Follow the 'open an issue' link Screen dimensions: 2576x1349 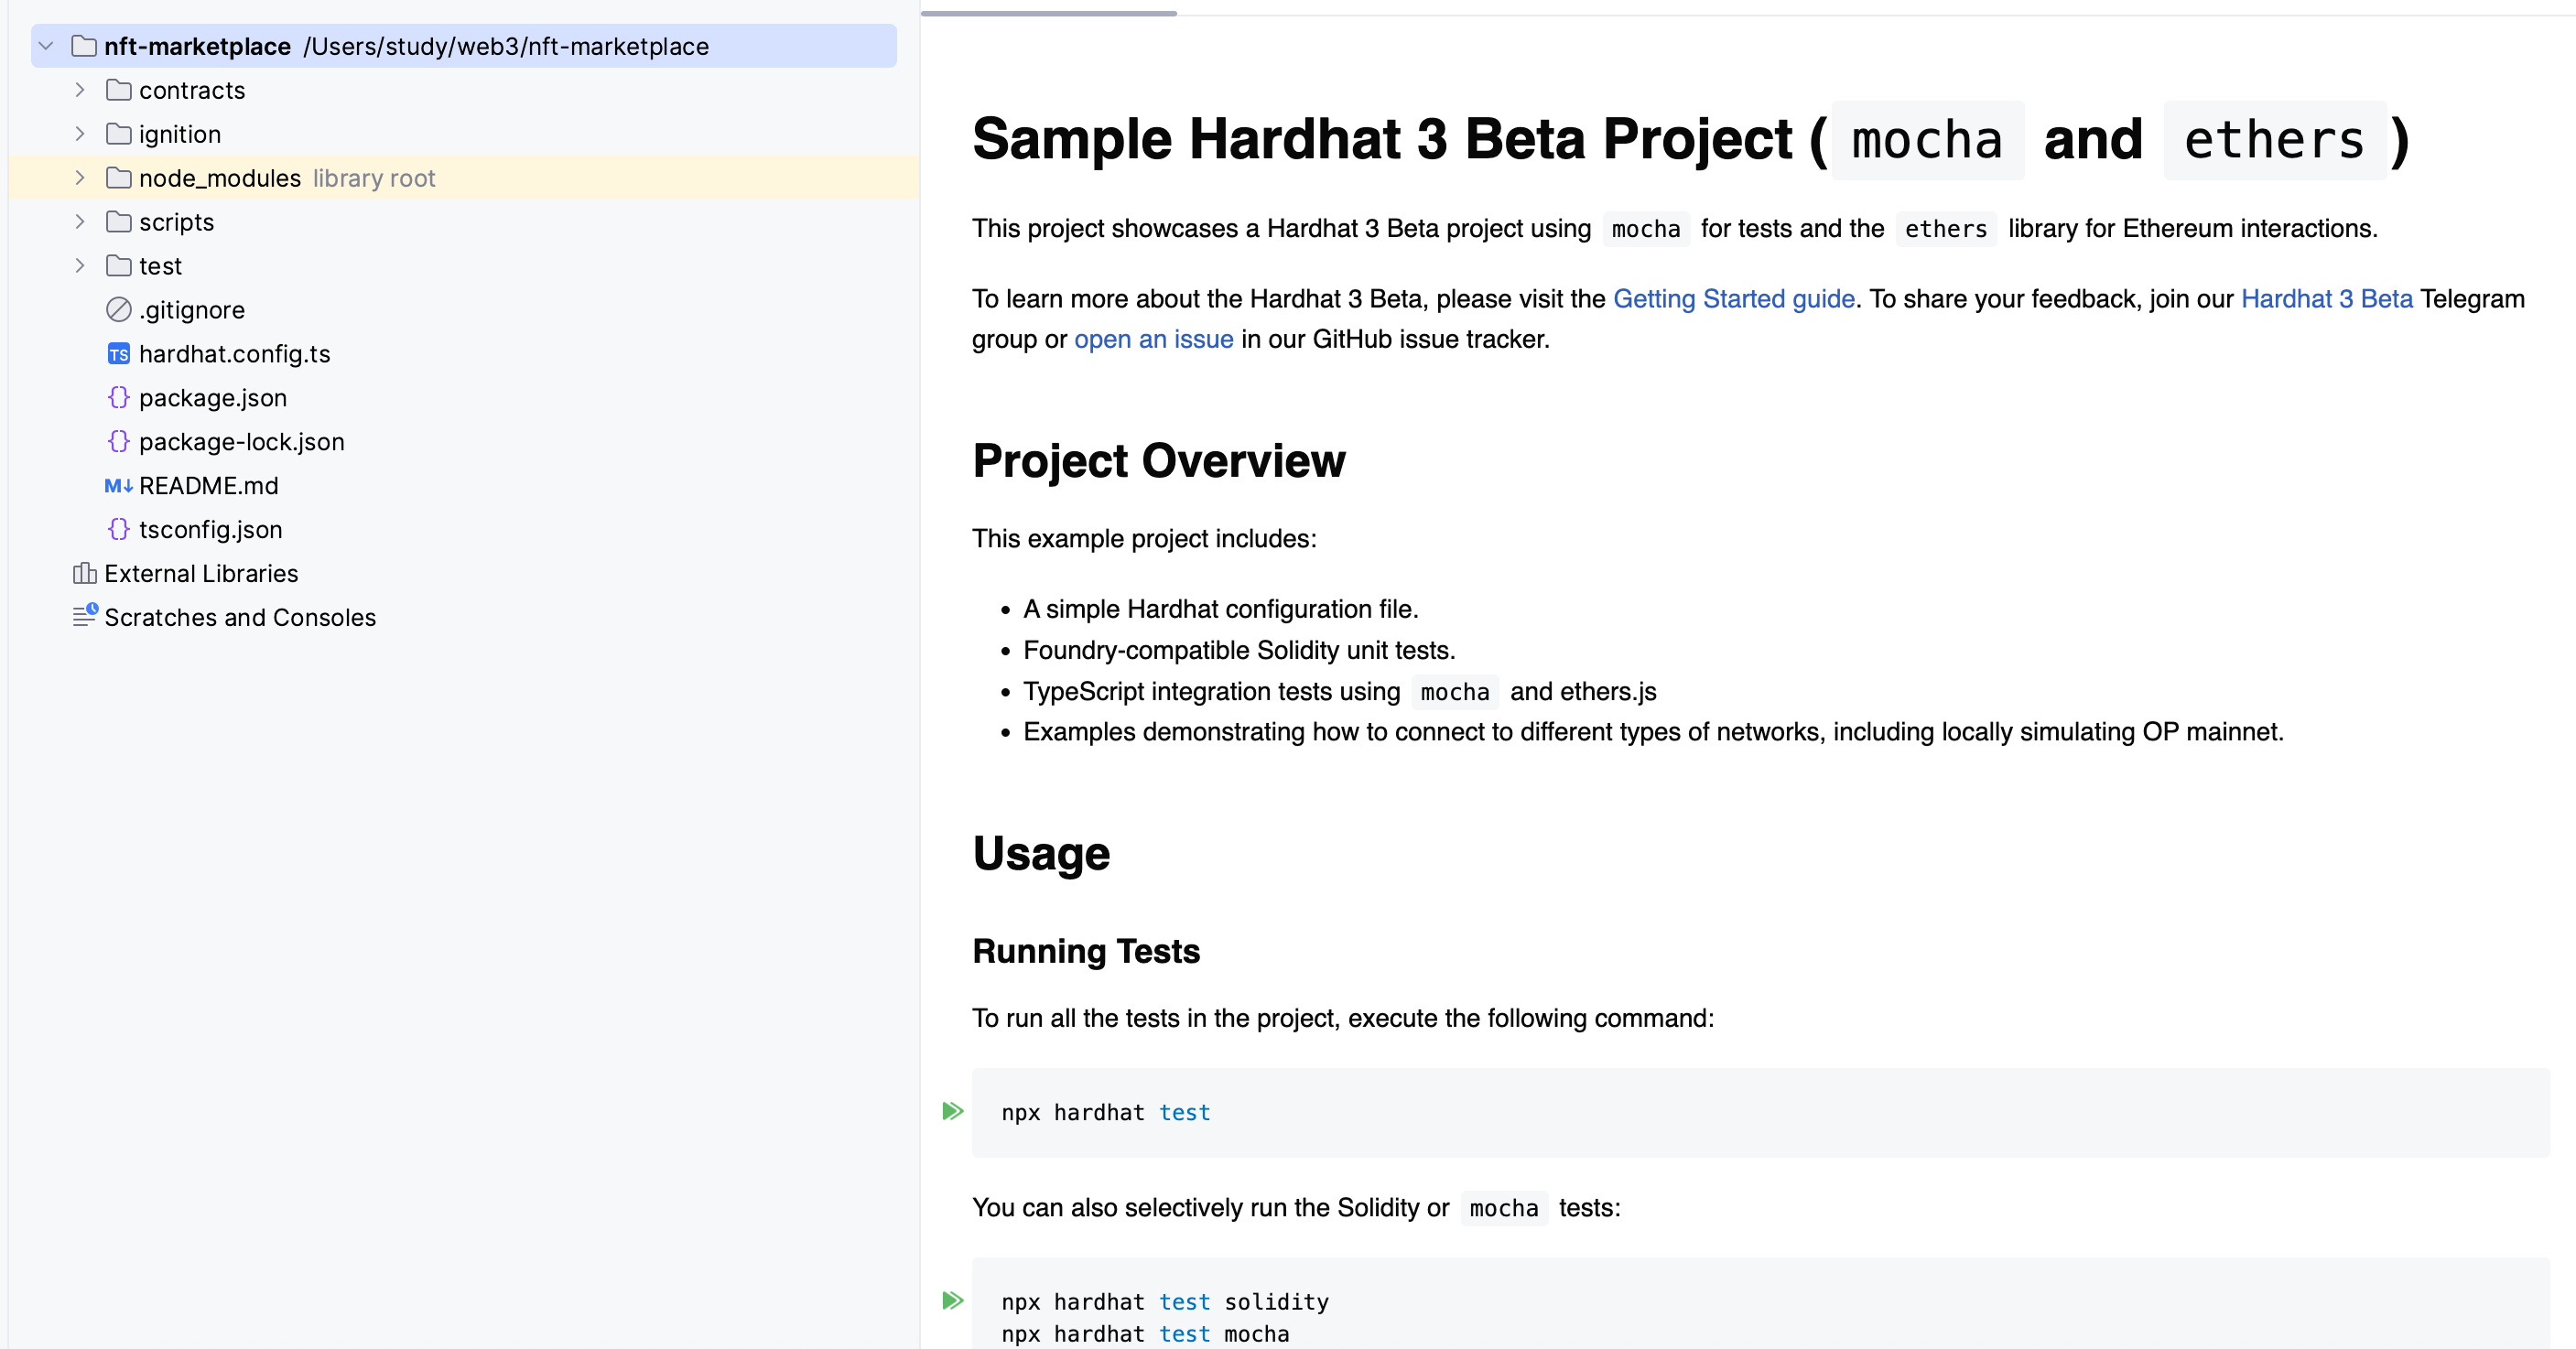1154,339
